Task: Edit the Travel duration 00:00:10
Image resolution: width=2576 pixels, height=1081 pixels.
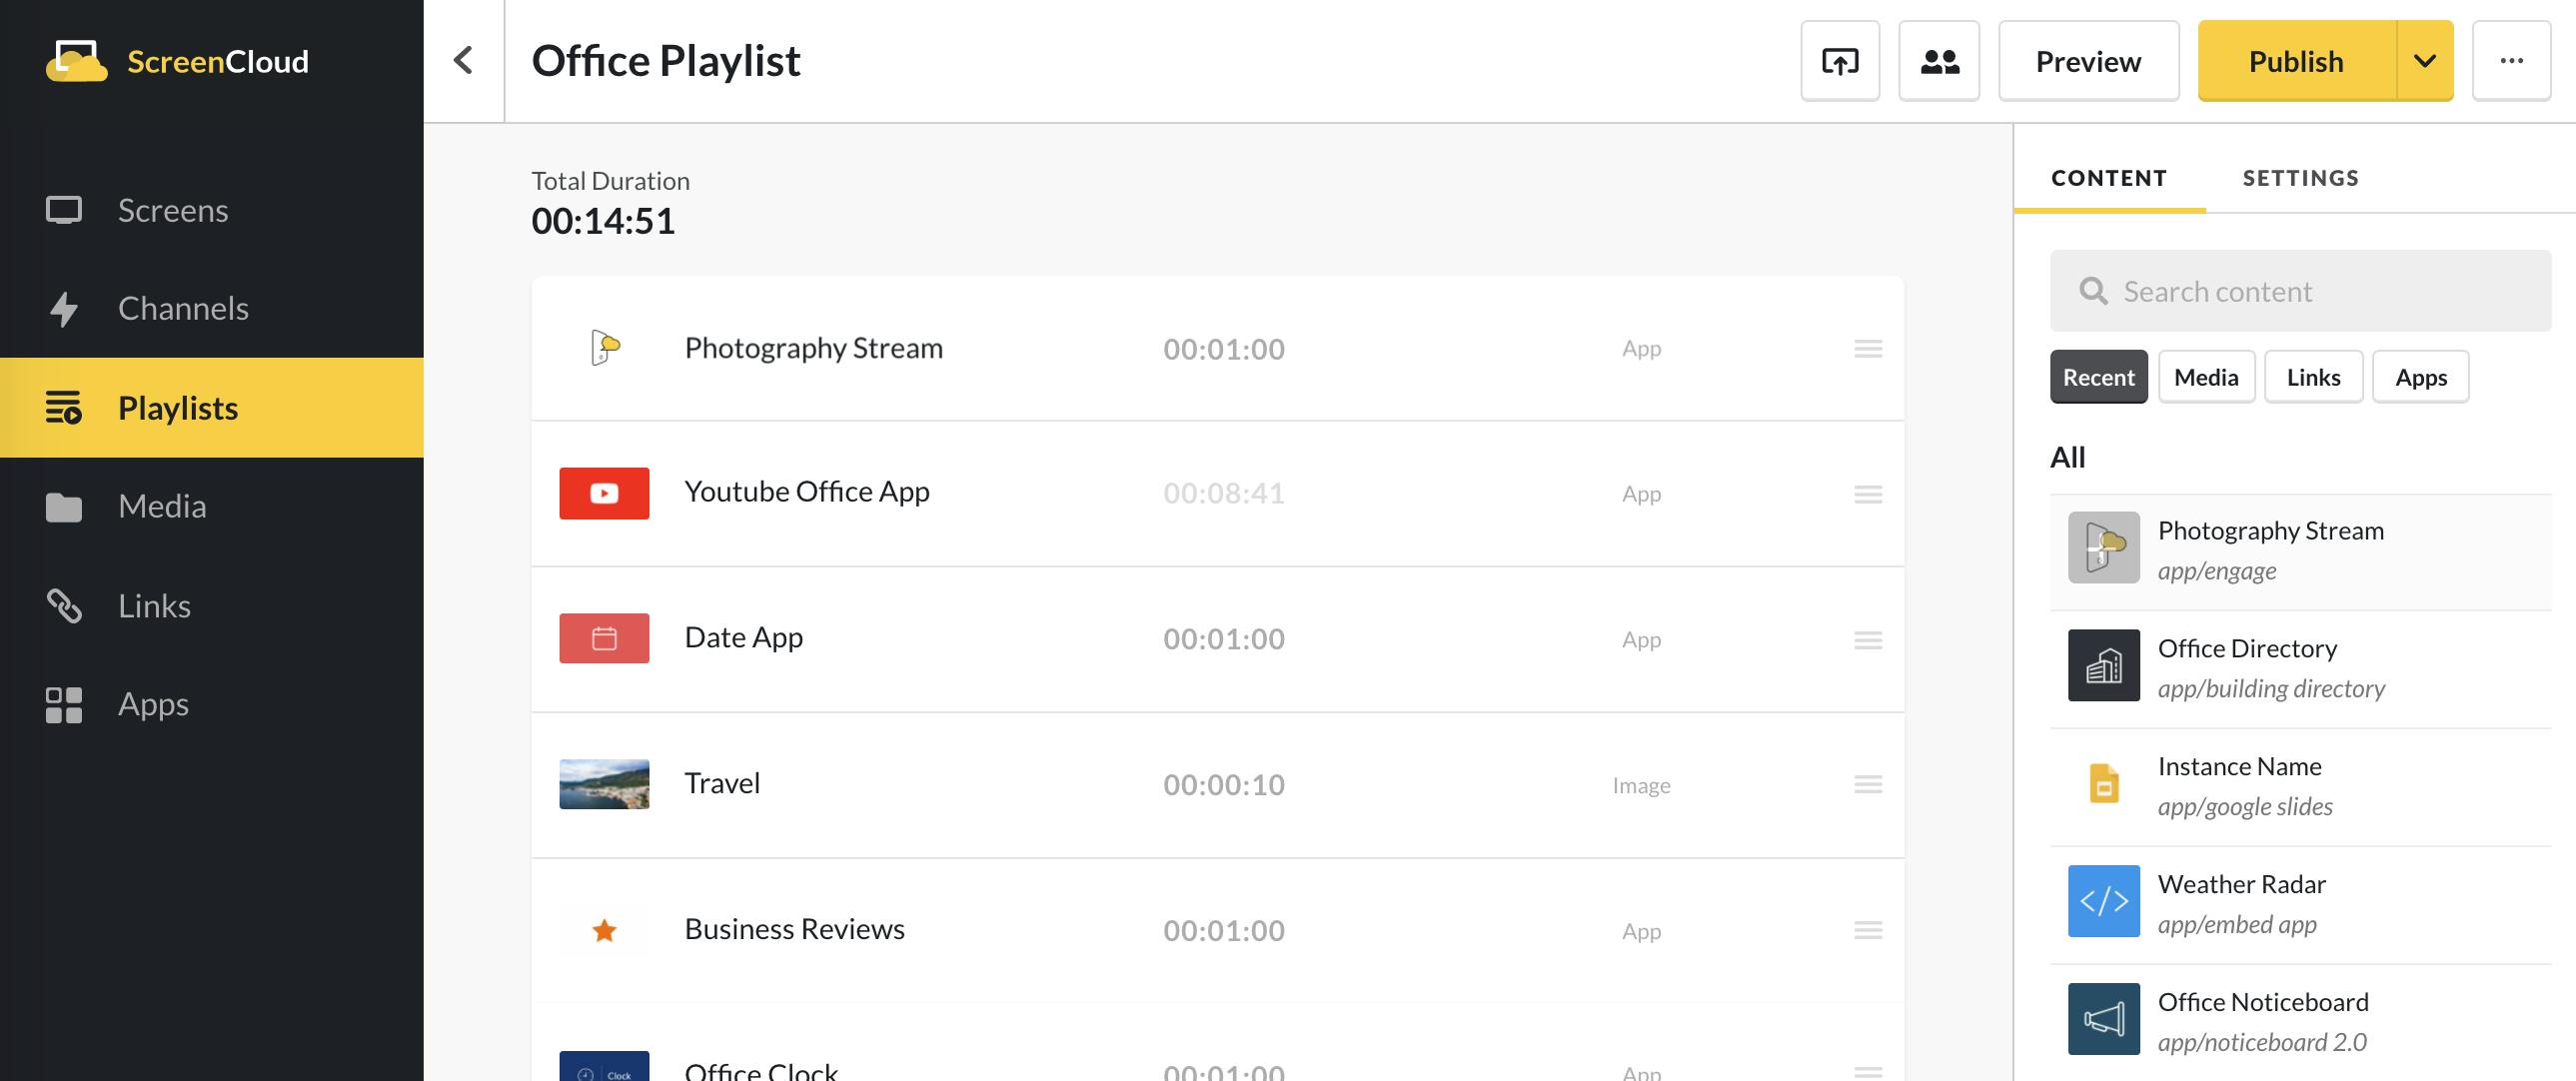Action: [1223, 785]
